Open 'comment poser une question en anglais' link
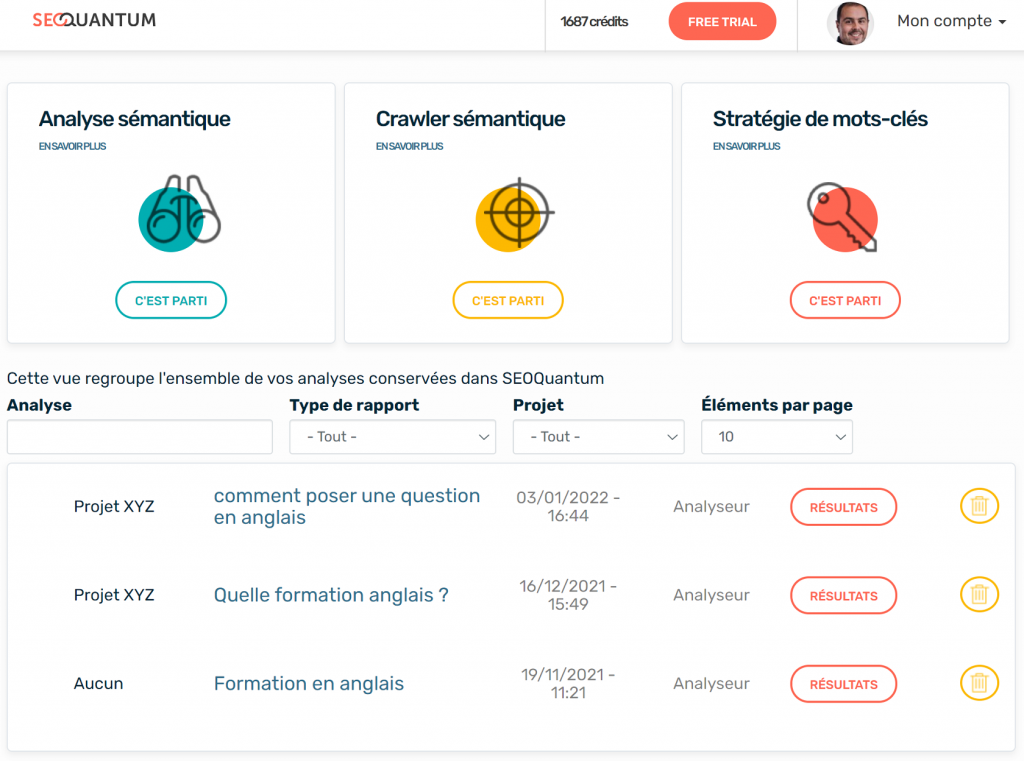This screenshot has width=1024, height=761. pyautogui.click(x=346, y=506)
